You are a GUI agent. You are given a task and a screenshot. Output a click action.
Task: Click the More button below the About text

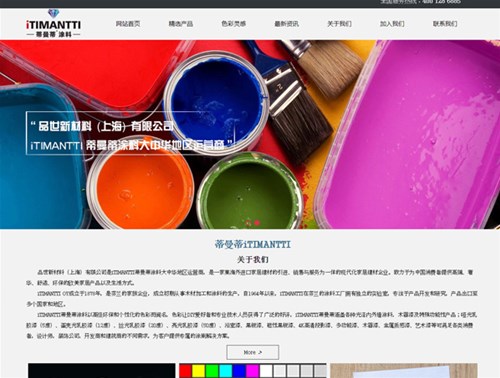click(253, 352)
